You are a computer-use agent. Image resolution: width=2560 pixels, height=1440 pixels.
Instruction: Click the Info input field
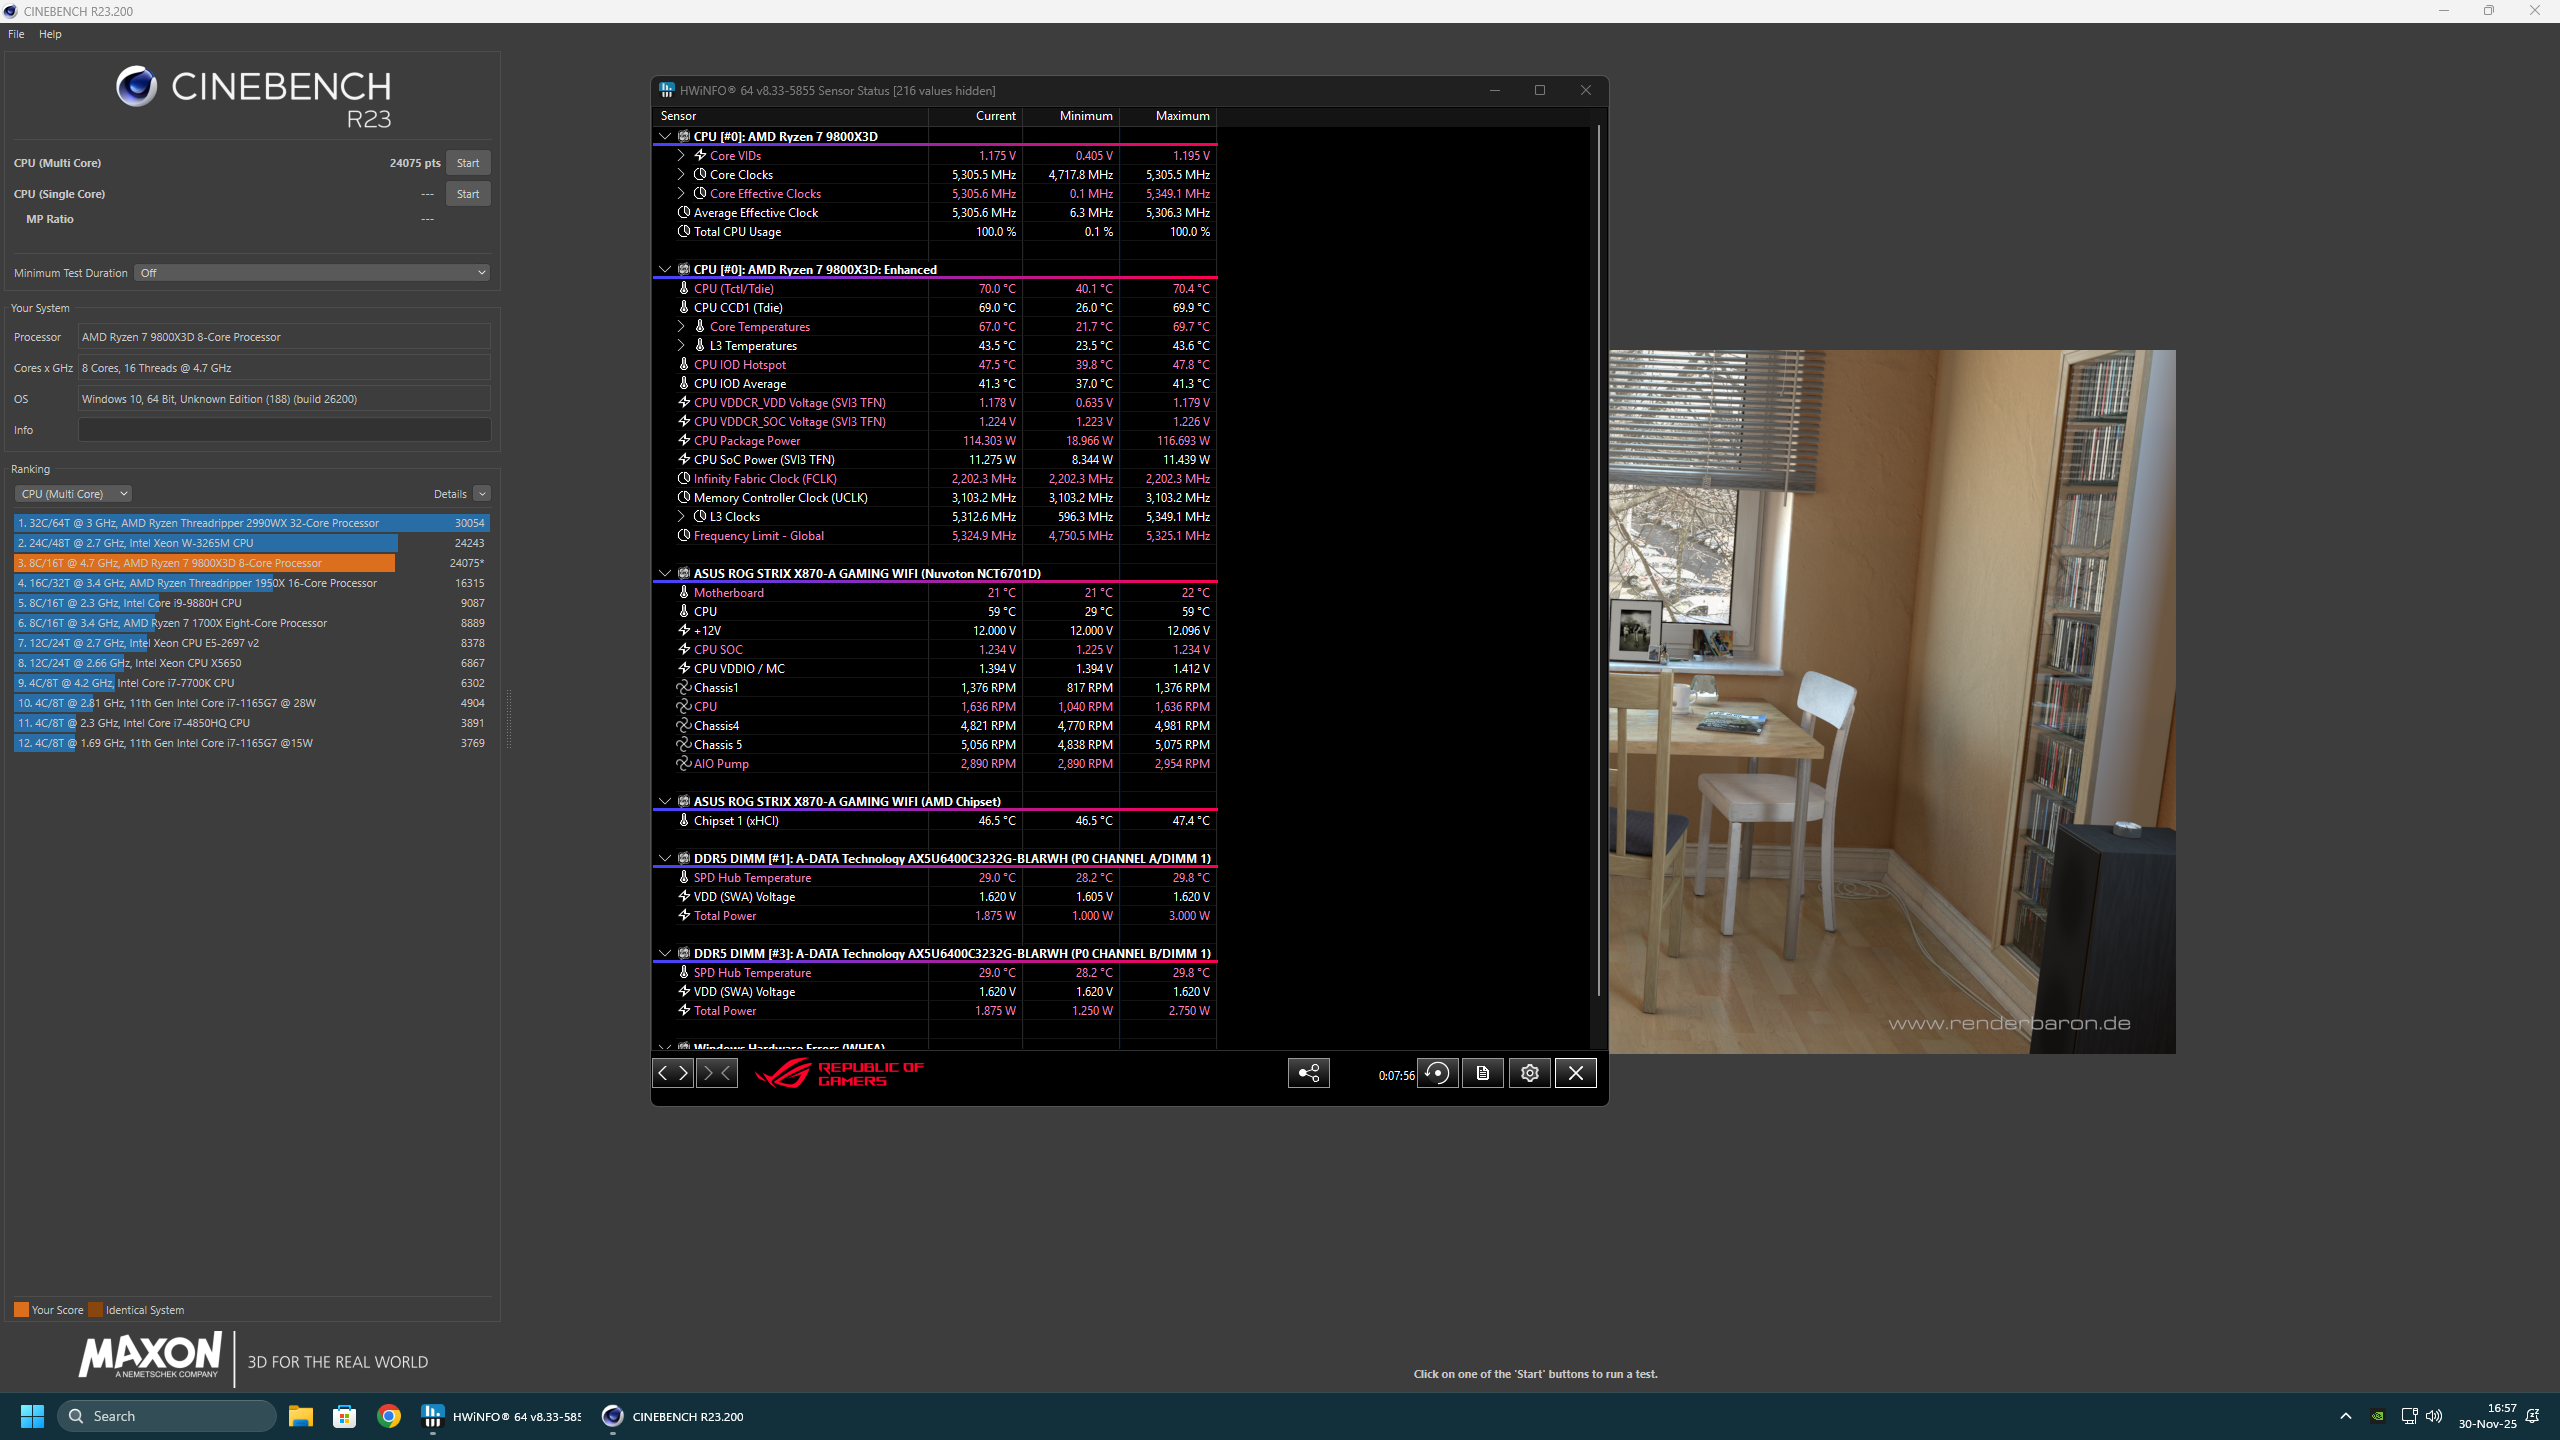click(284, 430)
